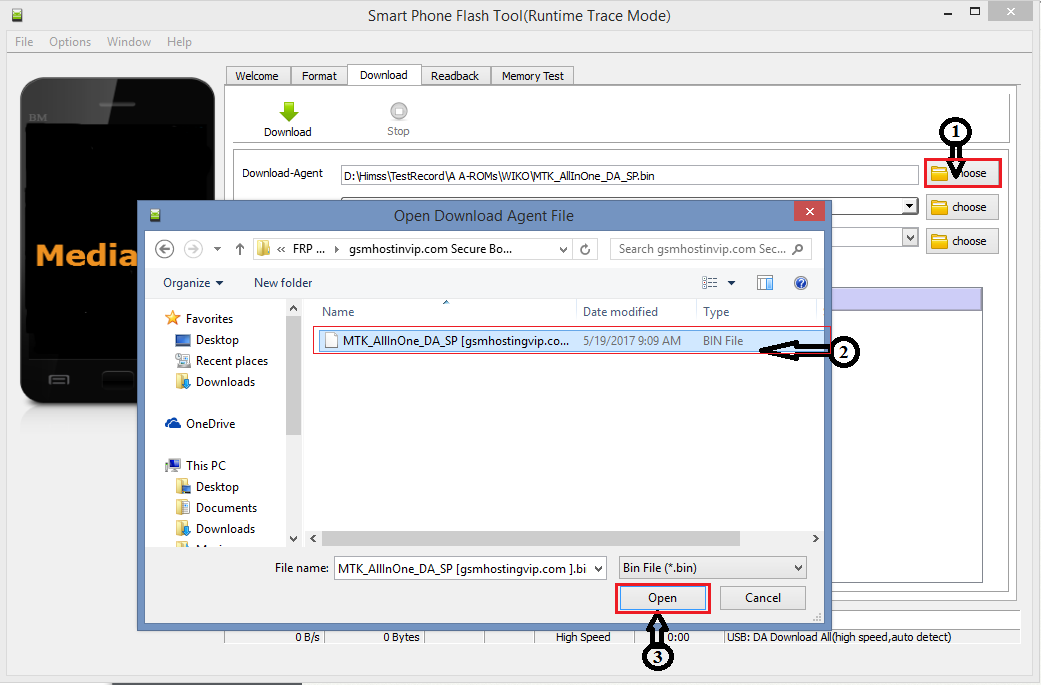1041x685 pixels.
Task: Click the green Download arrow icon
Action: [x=288, y=111]
